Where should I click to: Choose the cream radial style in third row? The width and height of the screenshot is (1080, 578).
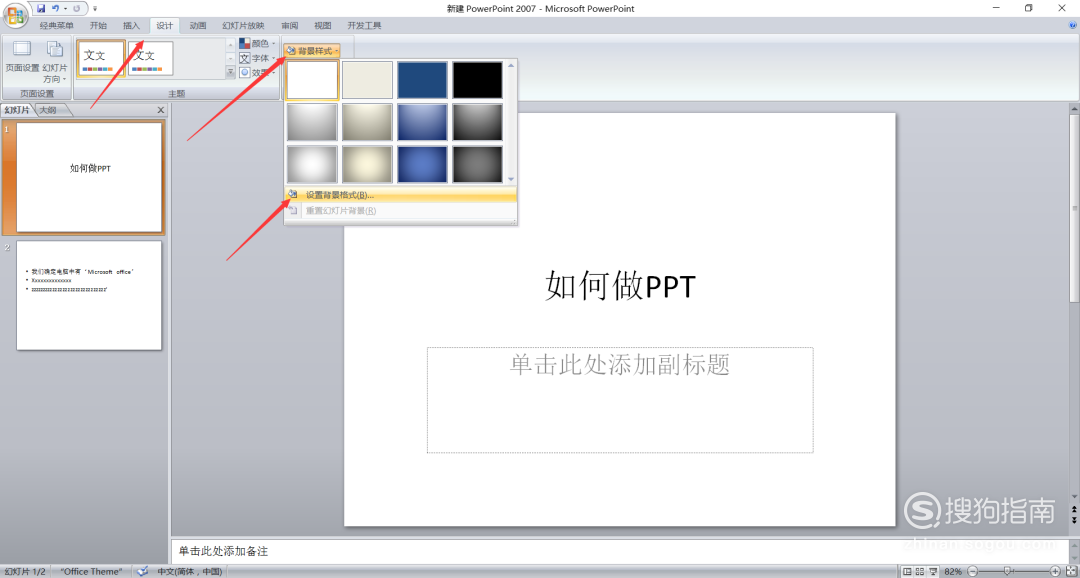point(367,164)
